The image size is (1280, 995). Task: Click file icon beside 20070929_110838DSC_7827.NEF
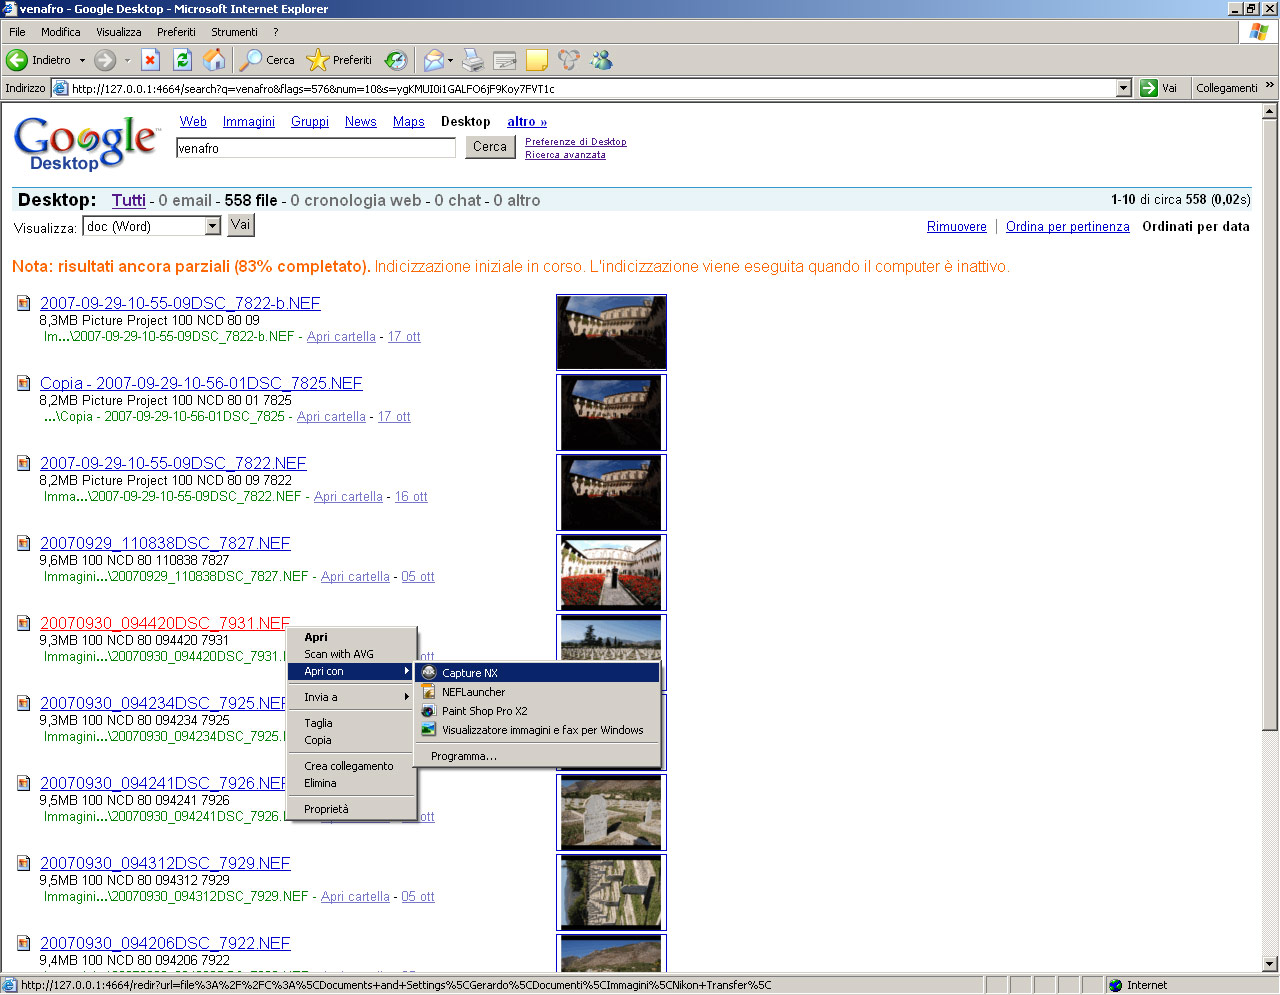(23, 542)
